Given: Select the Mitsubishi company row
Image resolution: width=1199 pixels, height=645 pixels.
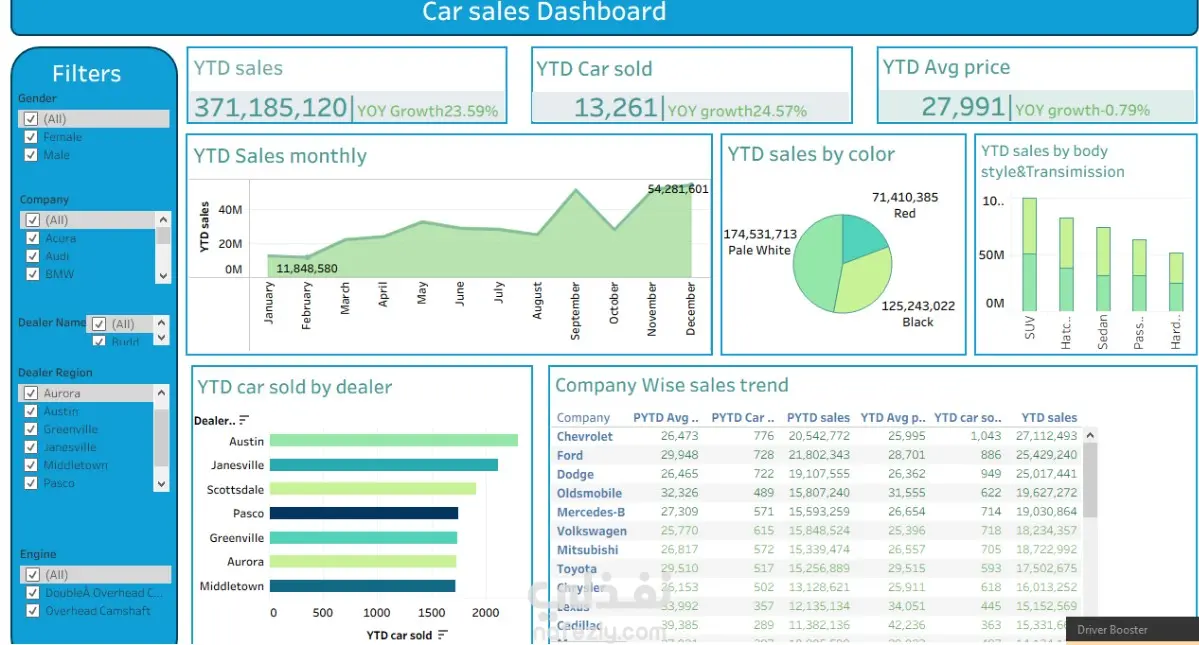Looking at the screenshot, I should pos(817,549).
